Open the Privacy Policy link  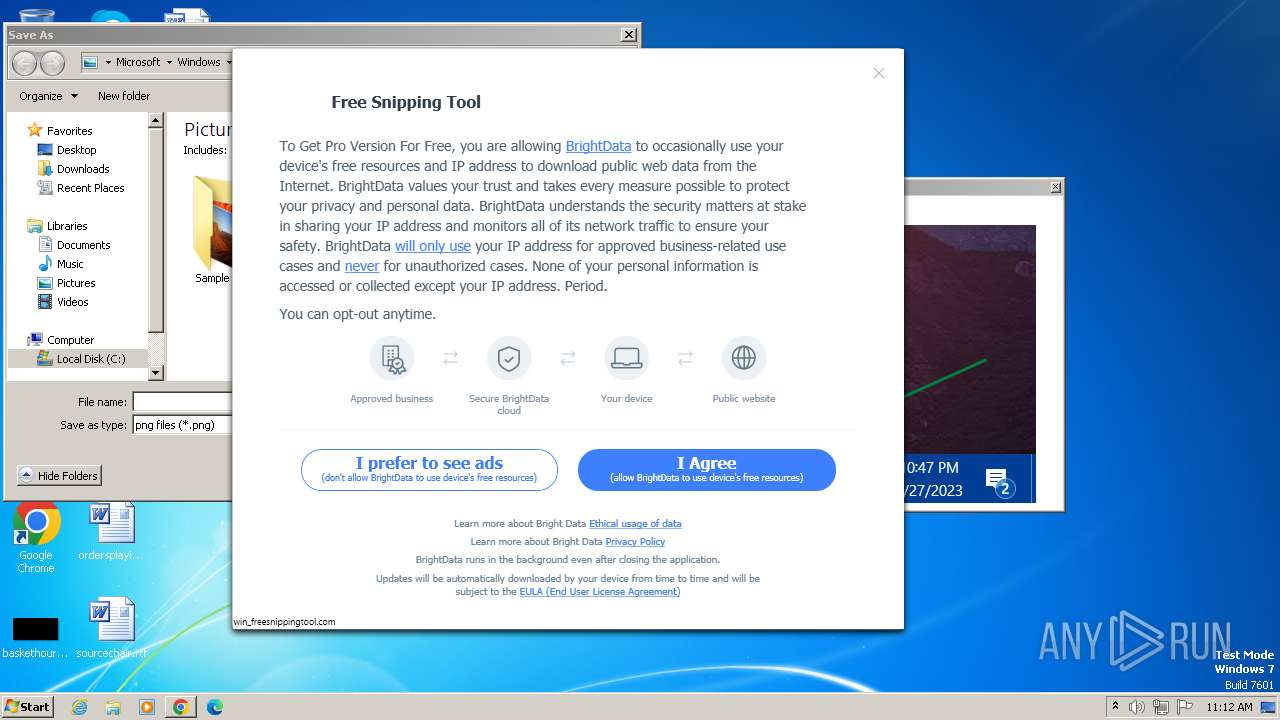pos(635,541)
